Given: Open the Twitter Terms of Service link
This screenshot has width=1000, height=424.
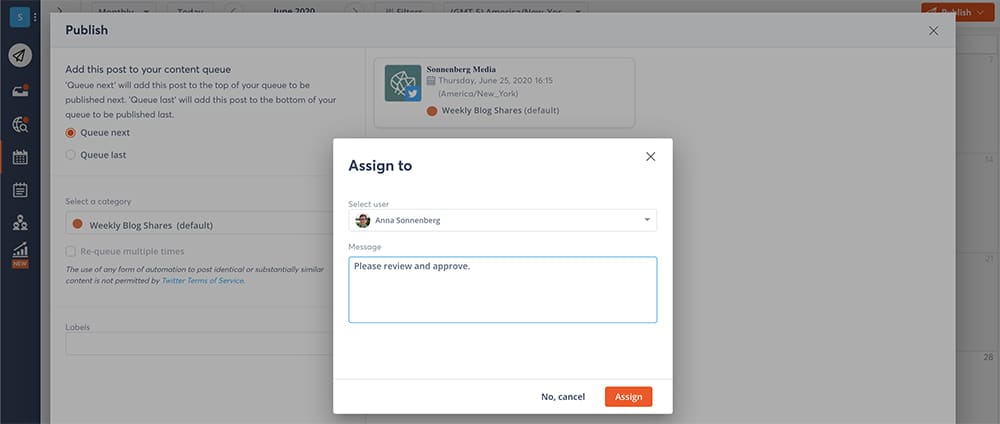Looking at the screenshot, I should tap(203, 281).
